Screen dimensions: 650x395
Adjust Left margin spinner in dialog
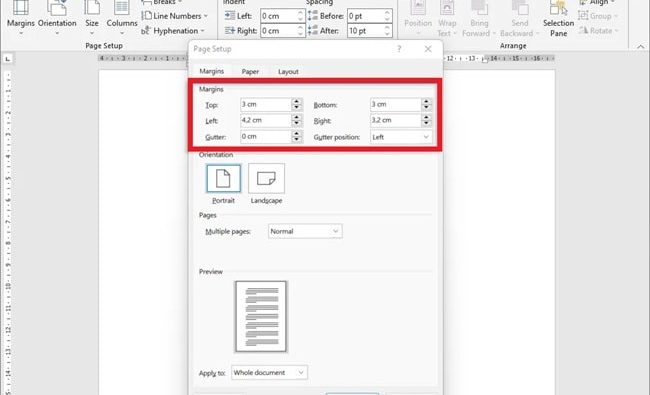[x=296, y=120]
